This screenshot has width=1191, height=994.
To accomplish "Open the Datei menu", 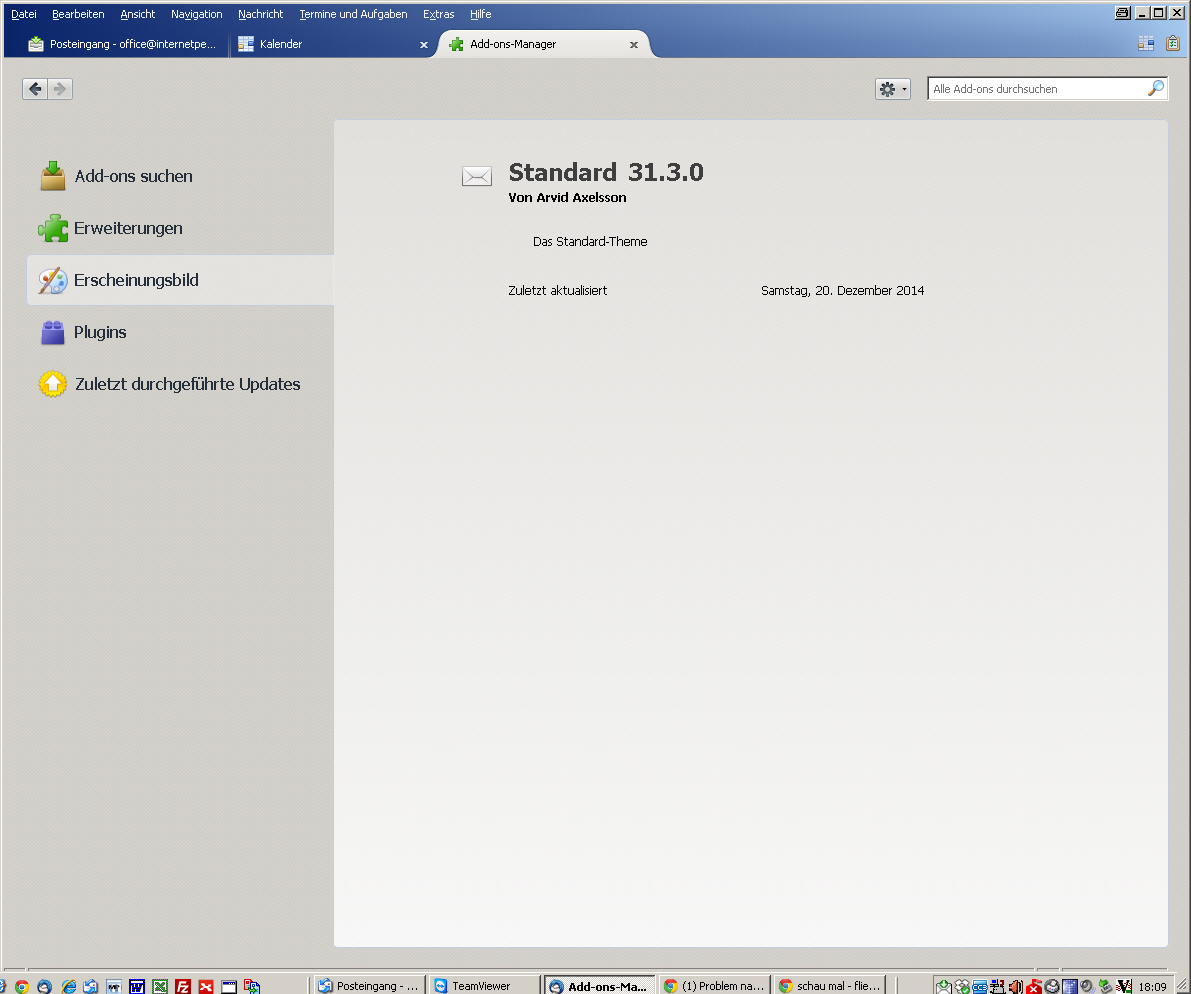I will pos(24,14).
